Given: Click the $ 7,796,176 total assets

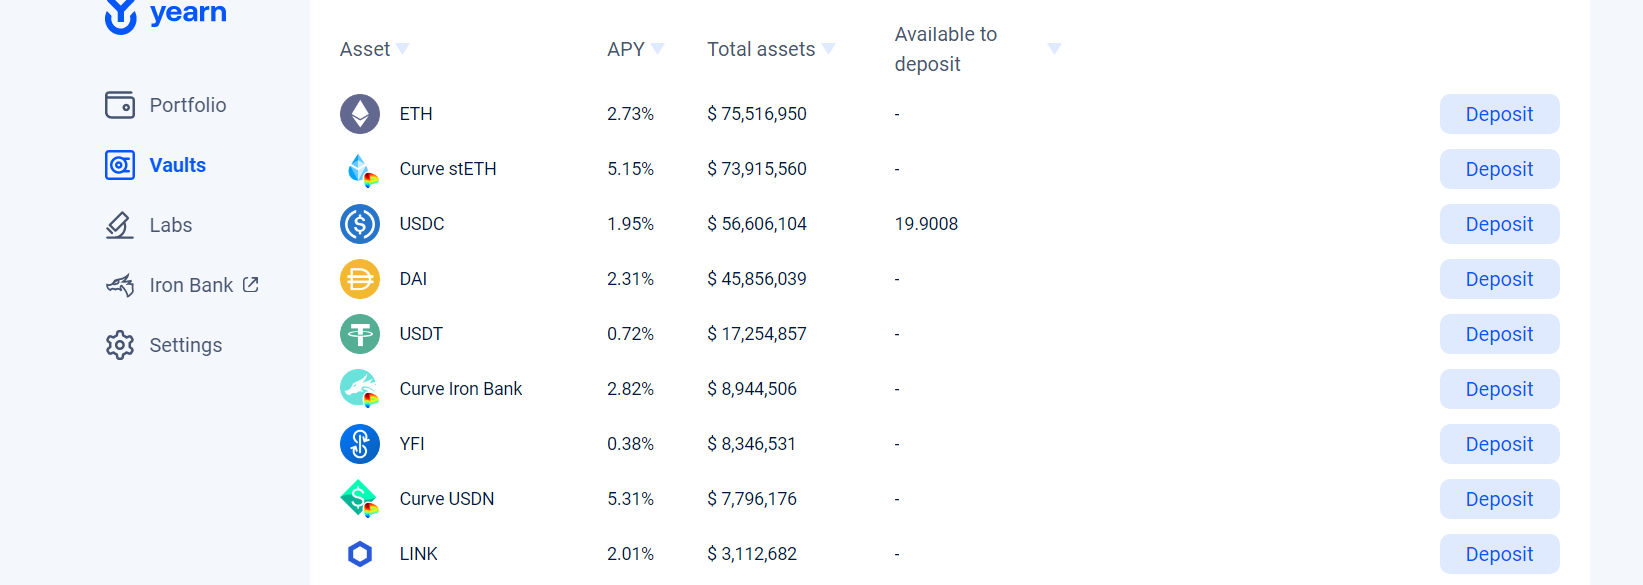Looking at the screenshot, I should [x=752, y=499].
